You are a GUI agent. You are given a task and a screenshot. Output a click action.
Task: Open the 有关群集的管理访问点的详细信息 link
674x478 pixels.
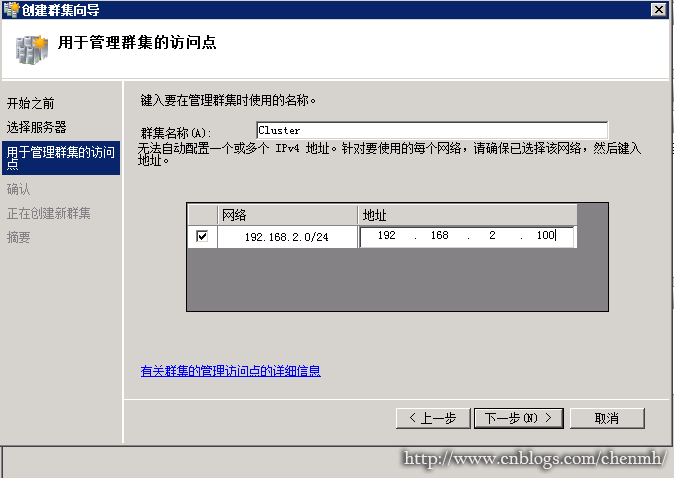[x=230, y=371]
